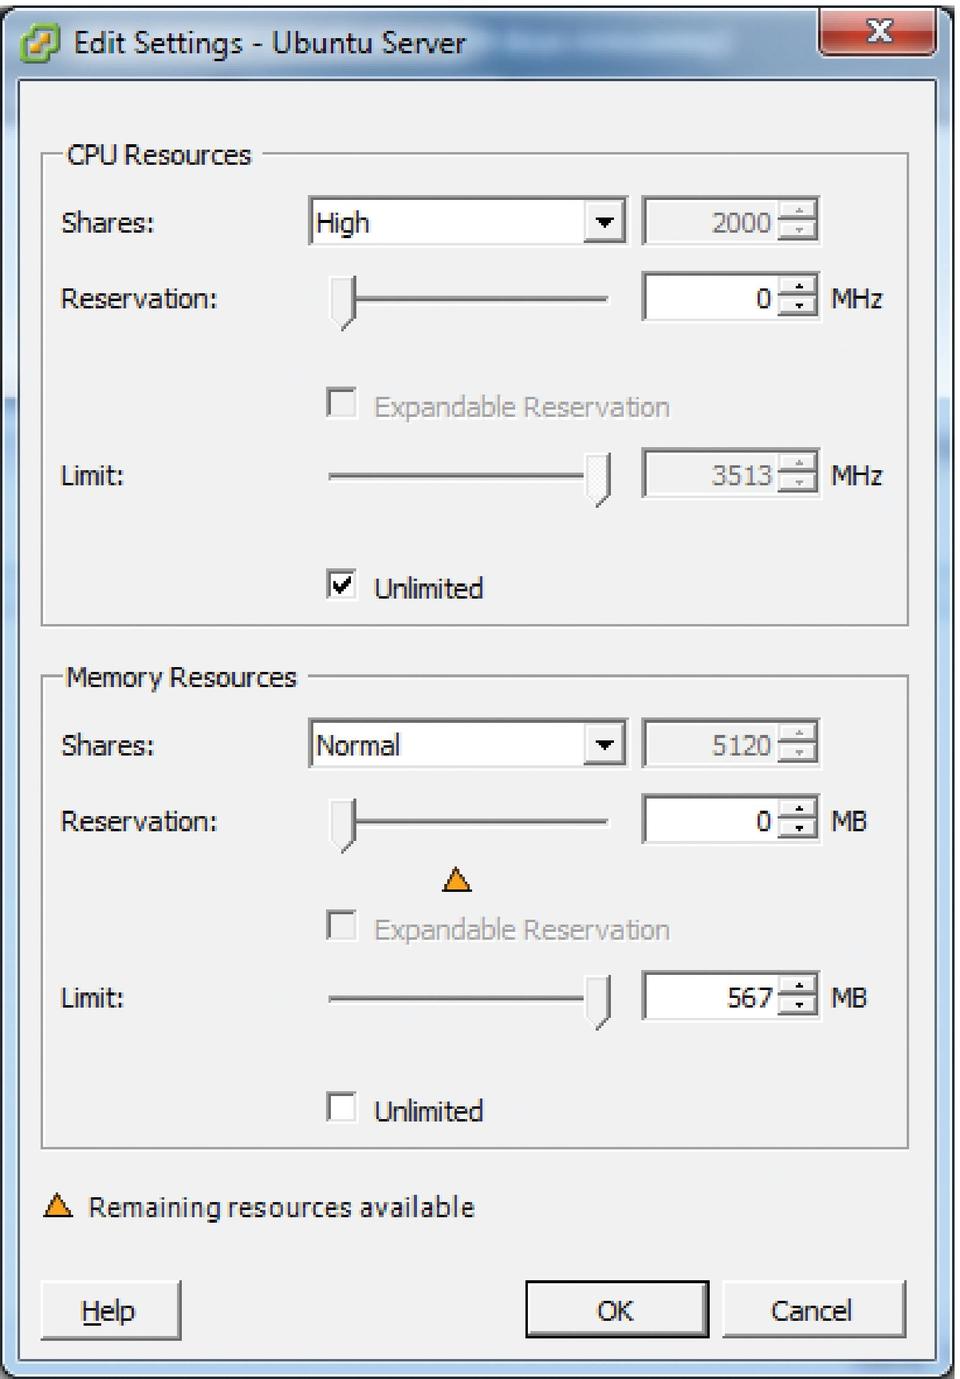Enable the Memory Unlimited checkbox

coord(342,1108)
